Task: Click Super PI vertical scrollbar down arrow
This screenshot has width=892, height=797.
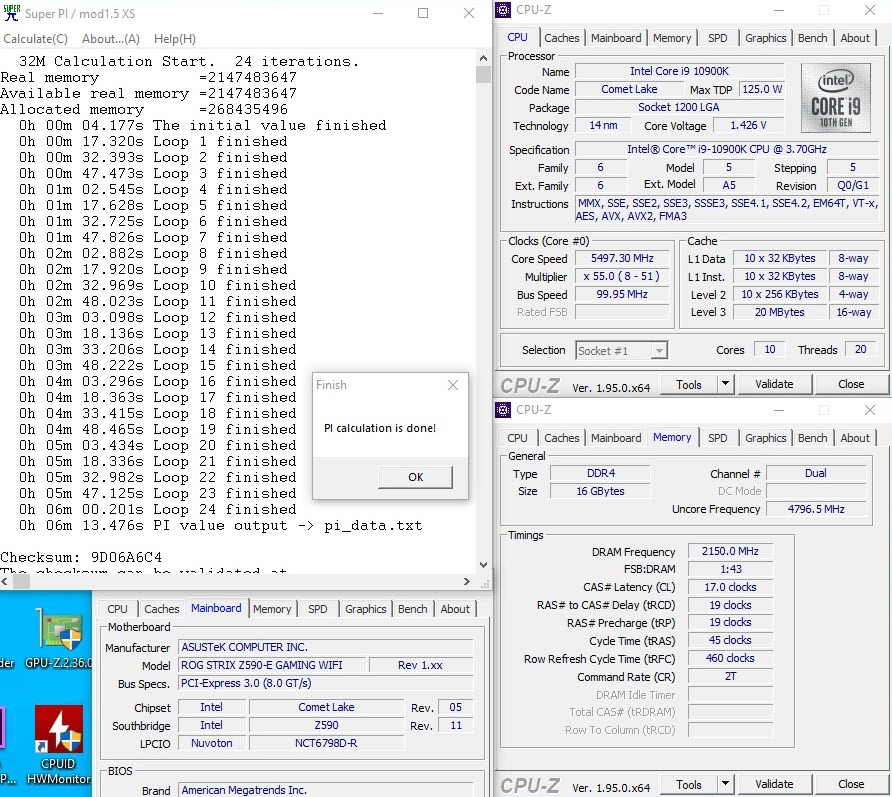Action: (x=483, y=565)
